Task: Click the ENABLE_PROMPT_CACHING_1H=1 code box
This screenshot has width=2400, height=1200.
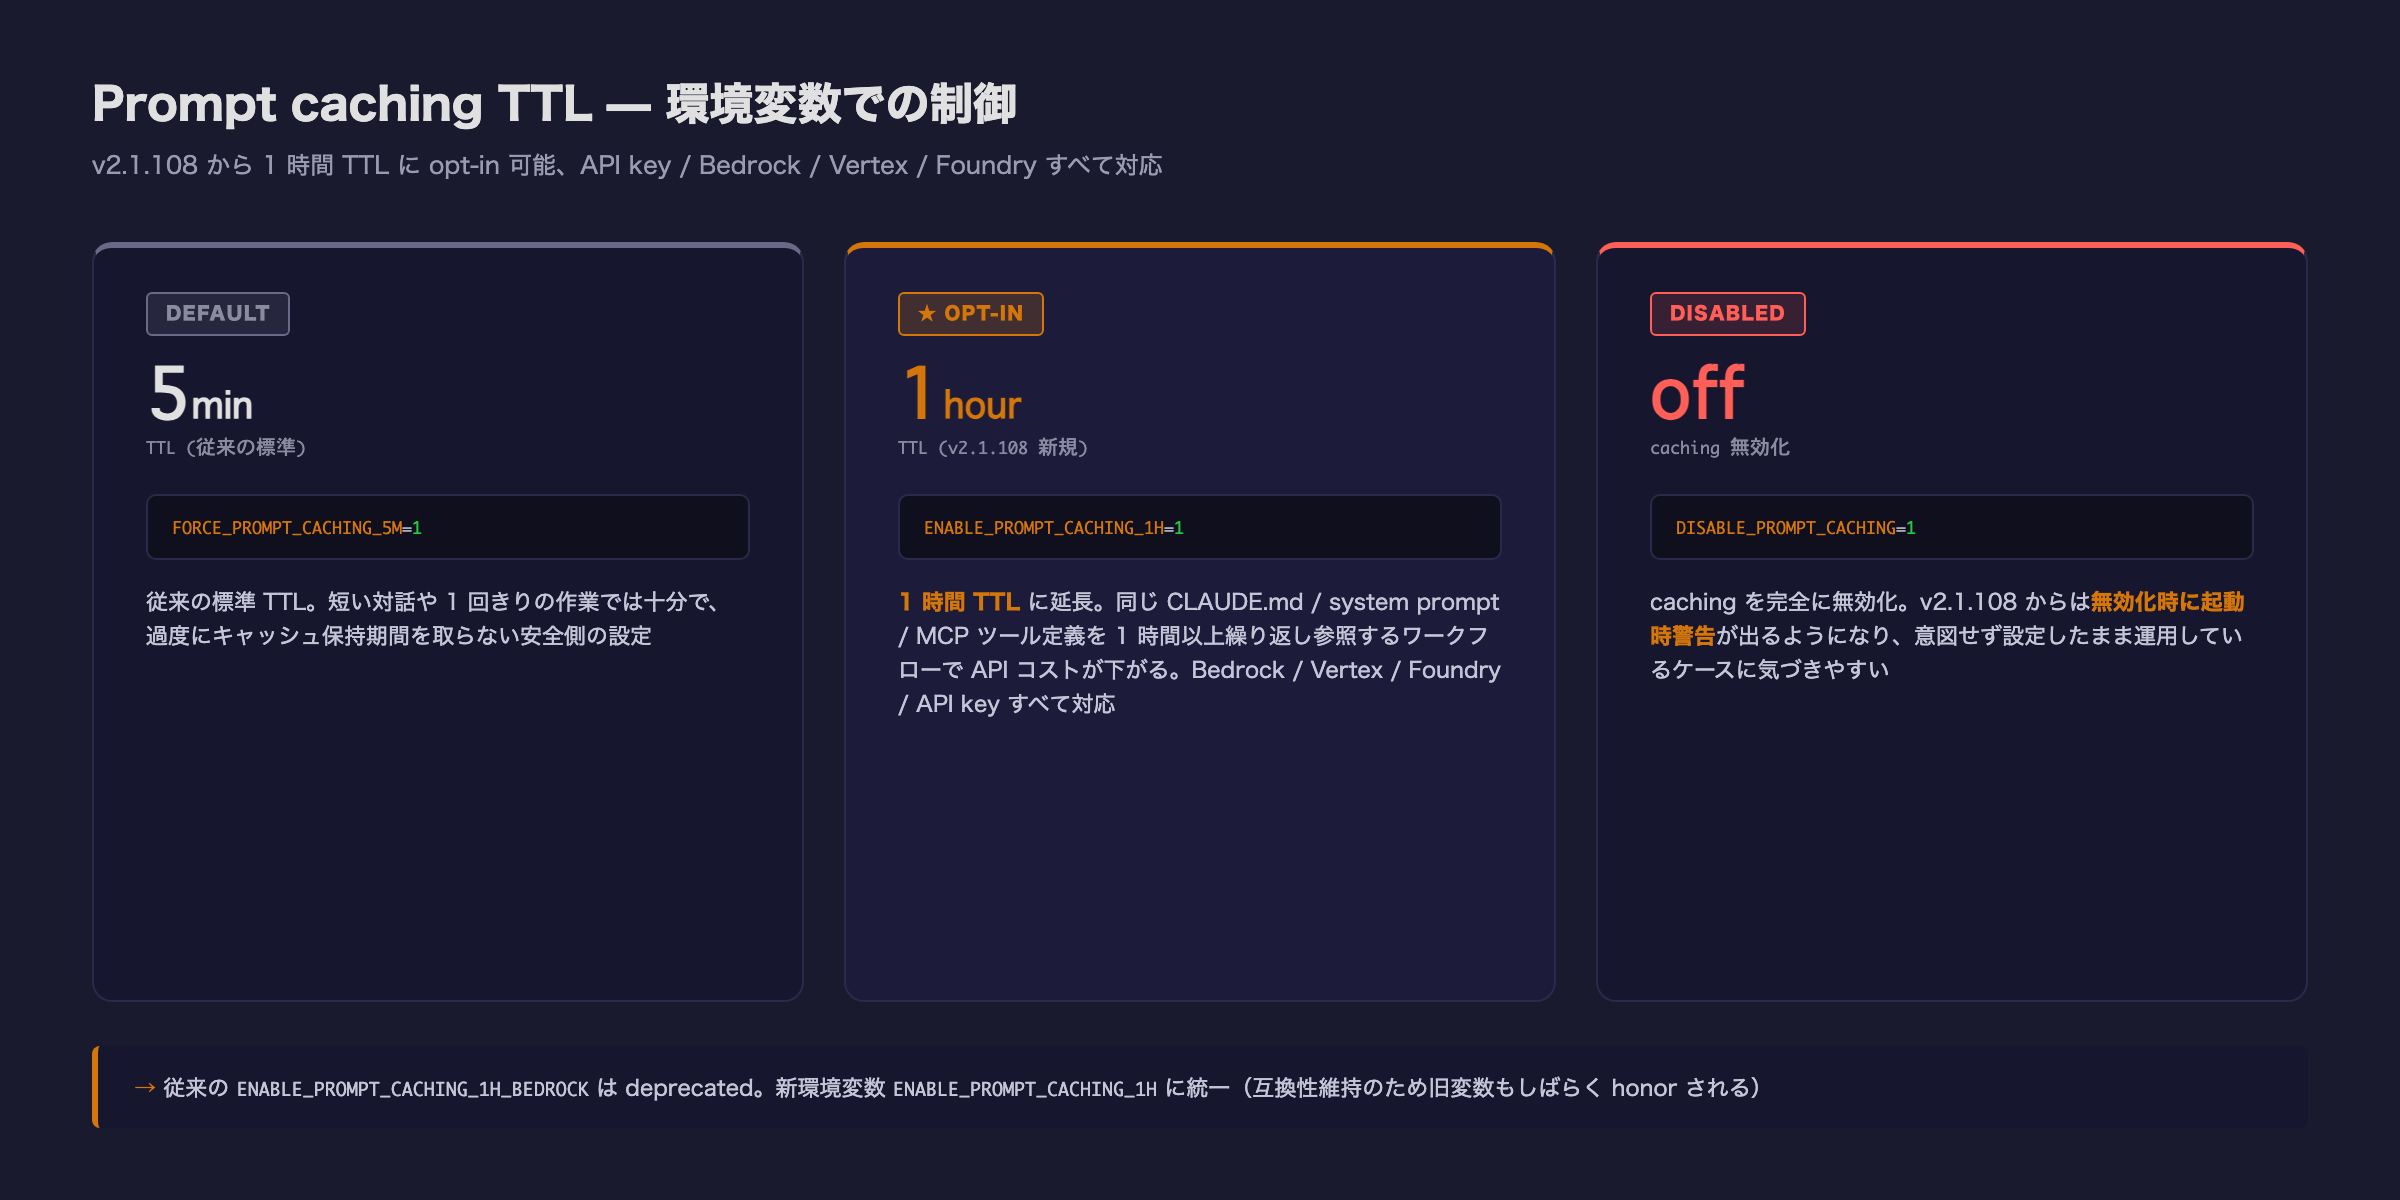Action: (1200, 527)
